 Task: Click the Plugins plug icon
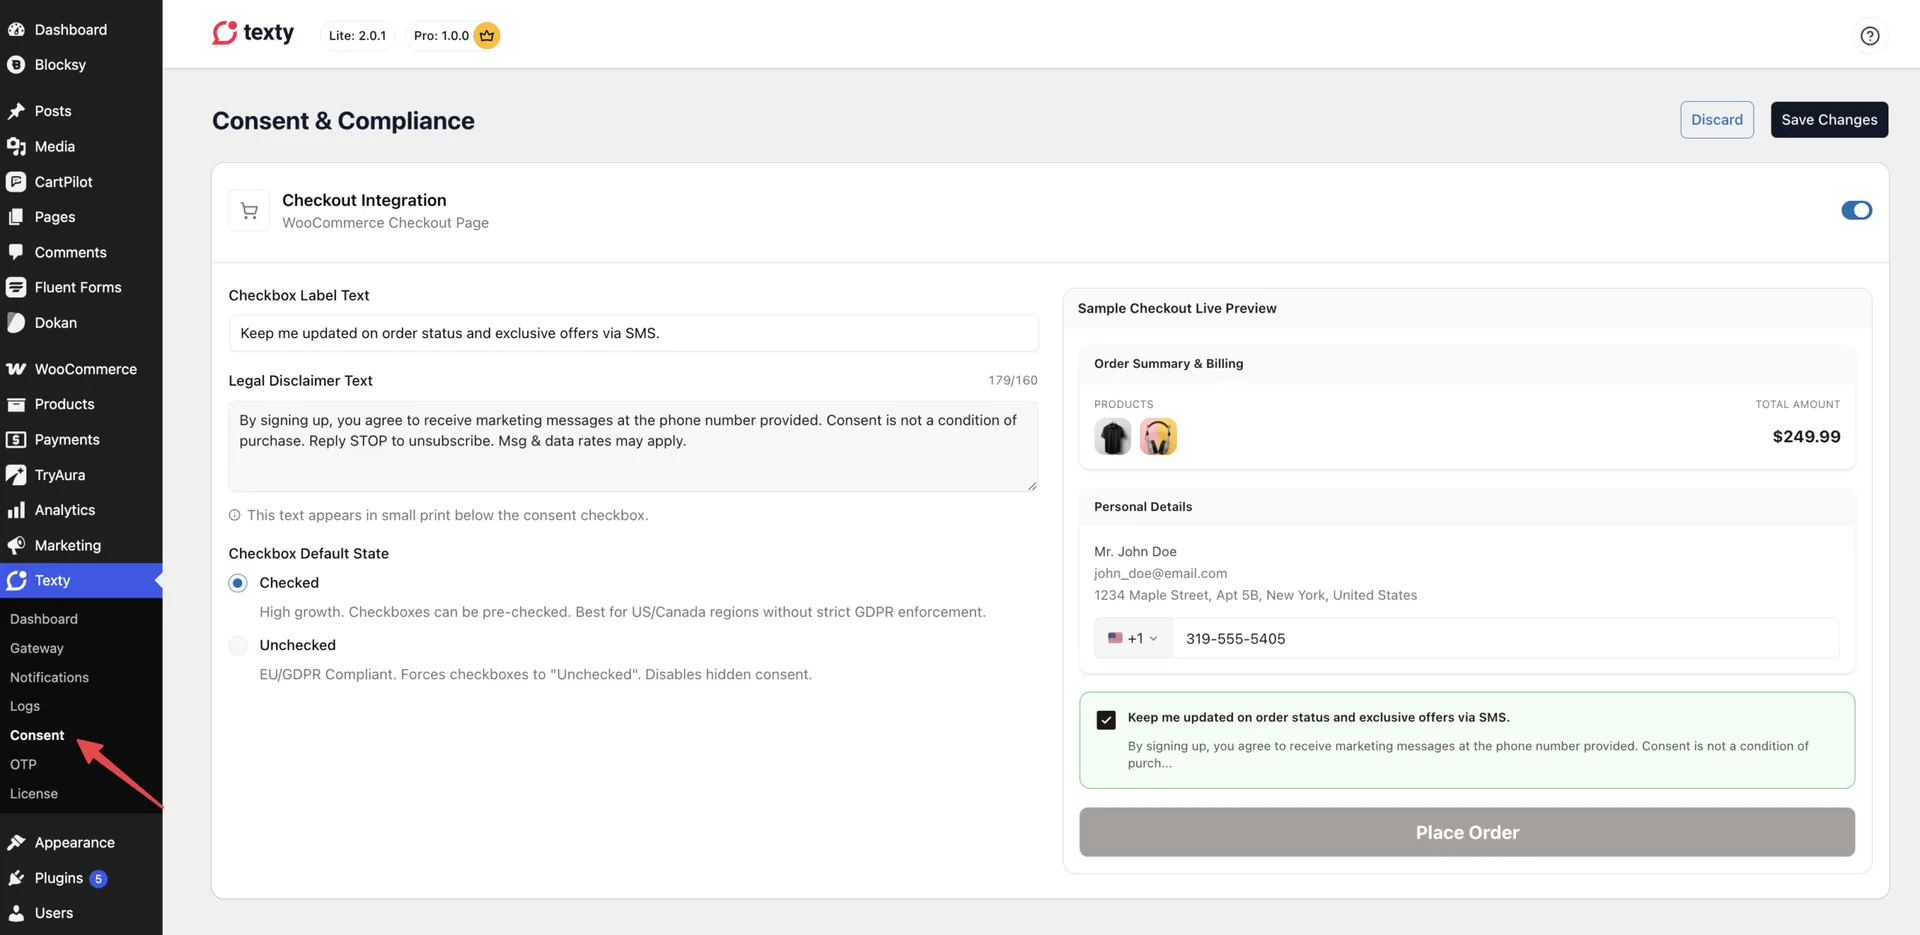click(x=16, y=878)
